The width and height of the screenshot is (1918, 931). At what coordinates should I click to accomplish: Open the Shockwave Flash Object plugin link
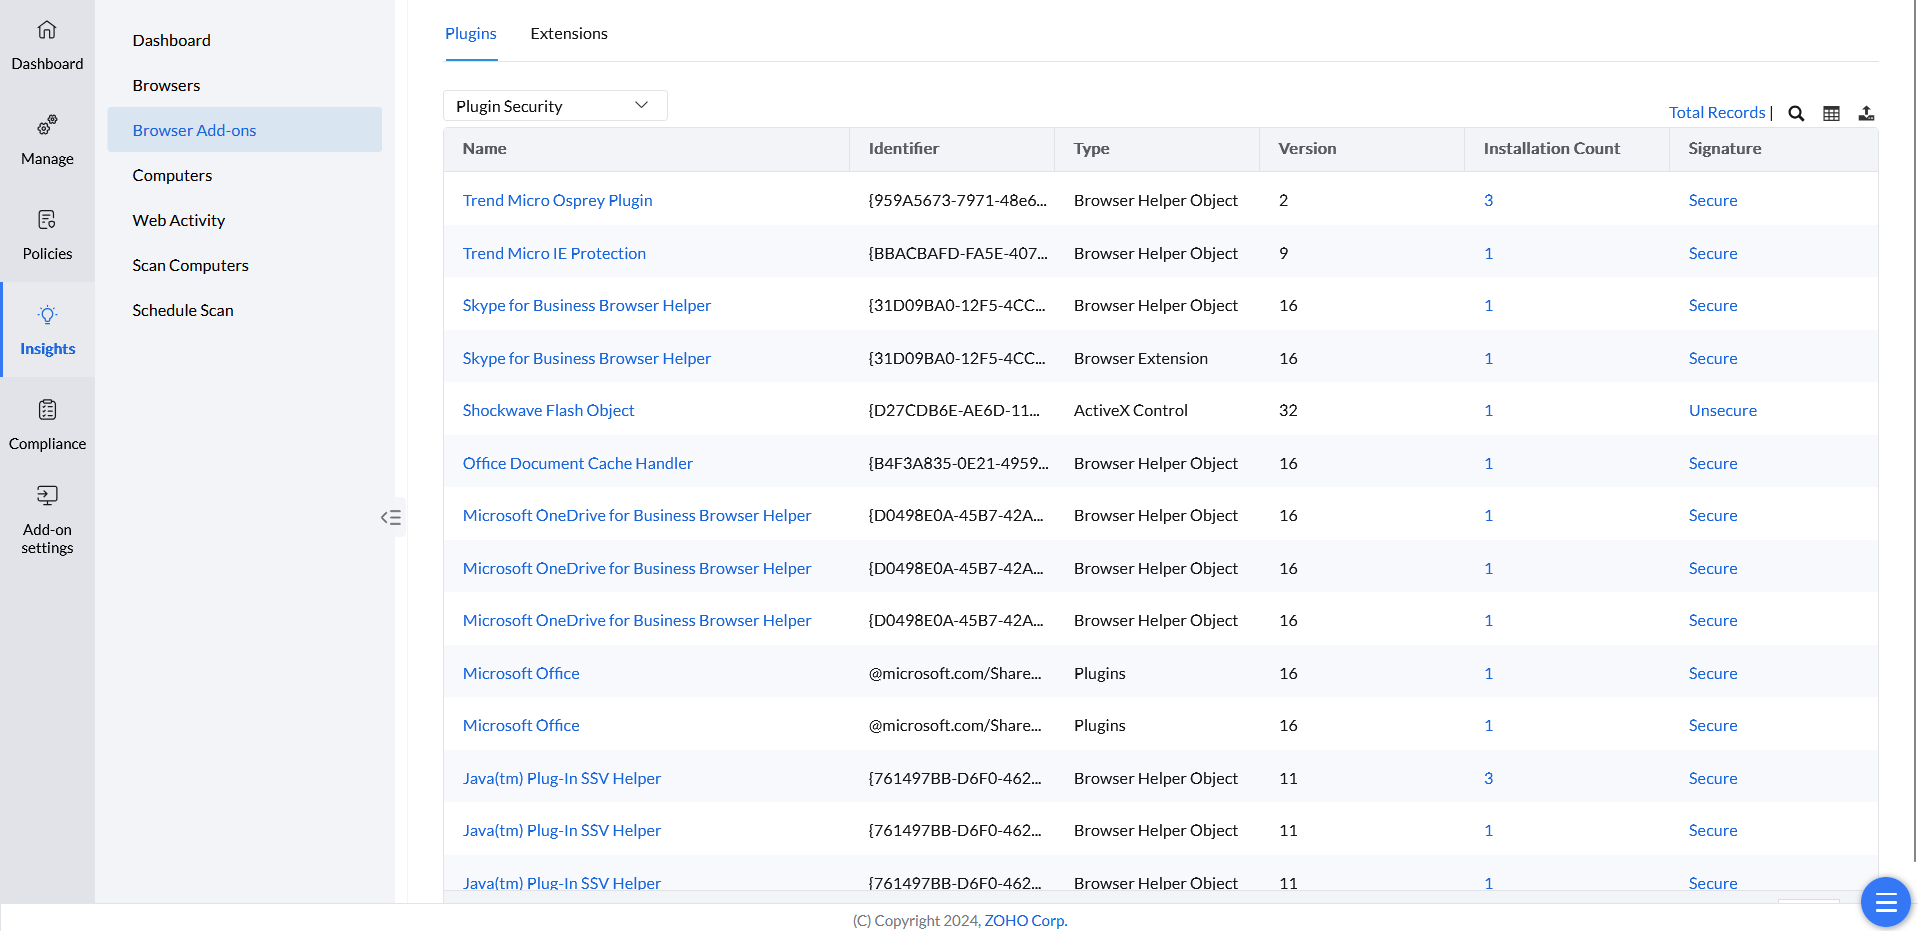tap(548, 410)
